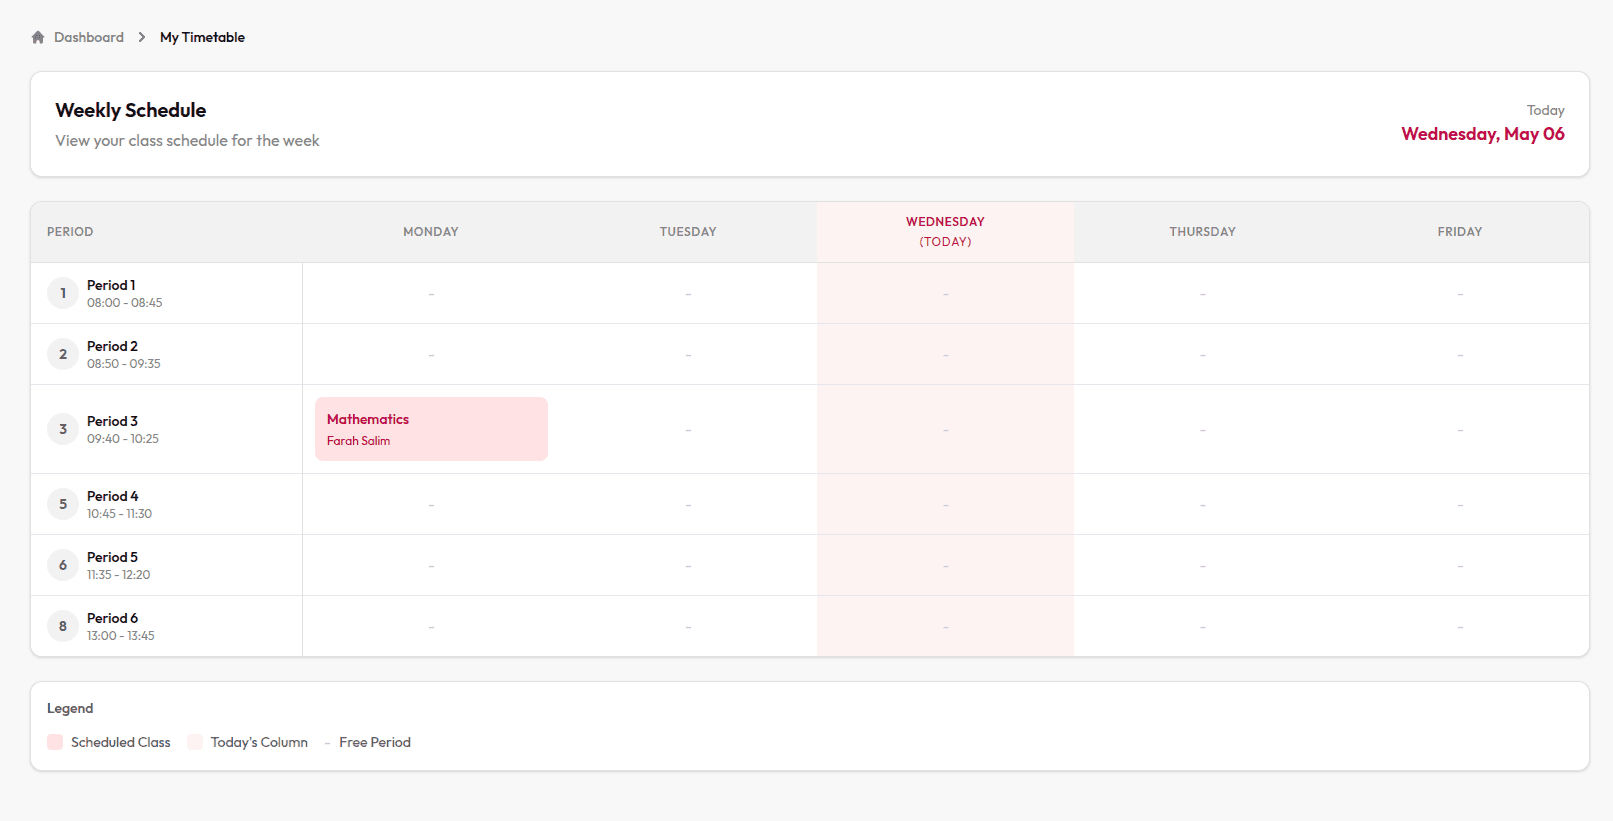
Task: Click the Today's Column legend label
Action: click(x=259, y=742)
